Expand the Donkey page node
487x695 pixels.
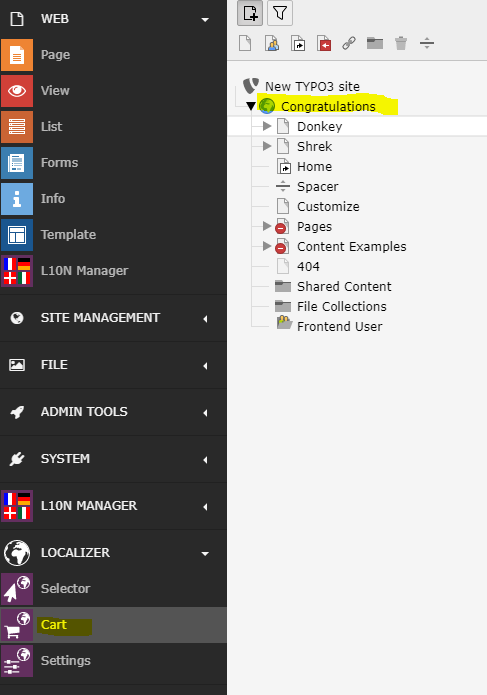pos(267,126)
